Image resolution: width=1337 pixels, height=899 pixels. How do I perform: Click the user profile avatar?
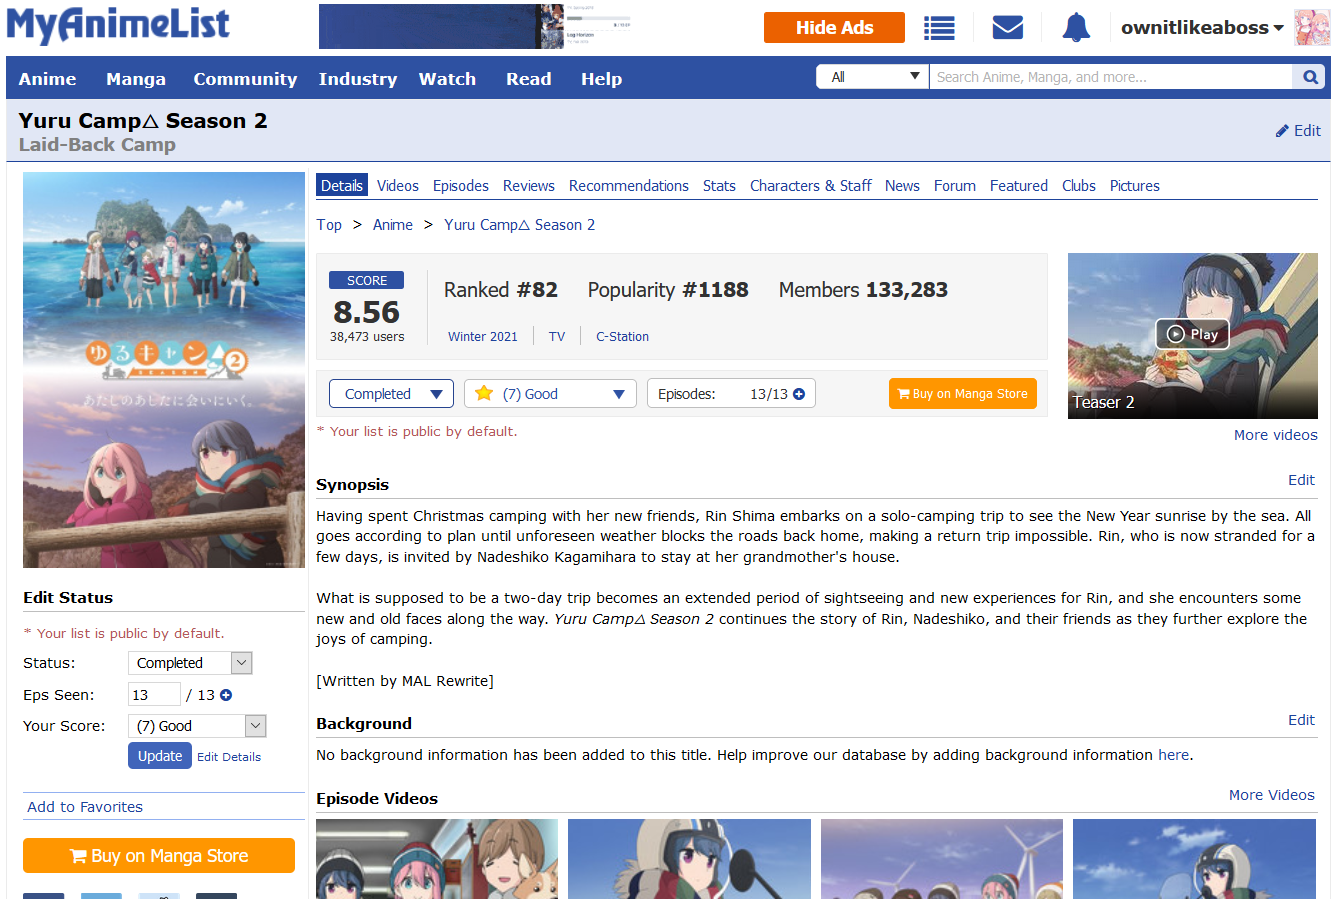tap(1312, 28)
